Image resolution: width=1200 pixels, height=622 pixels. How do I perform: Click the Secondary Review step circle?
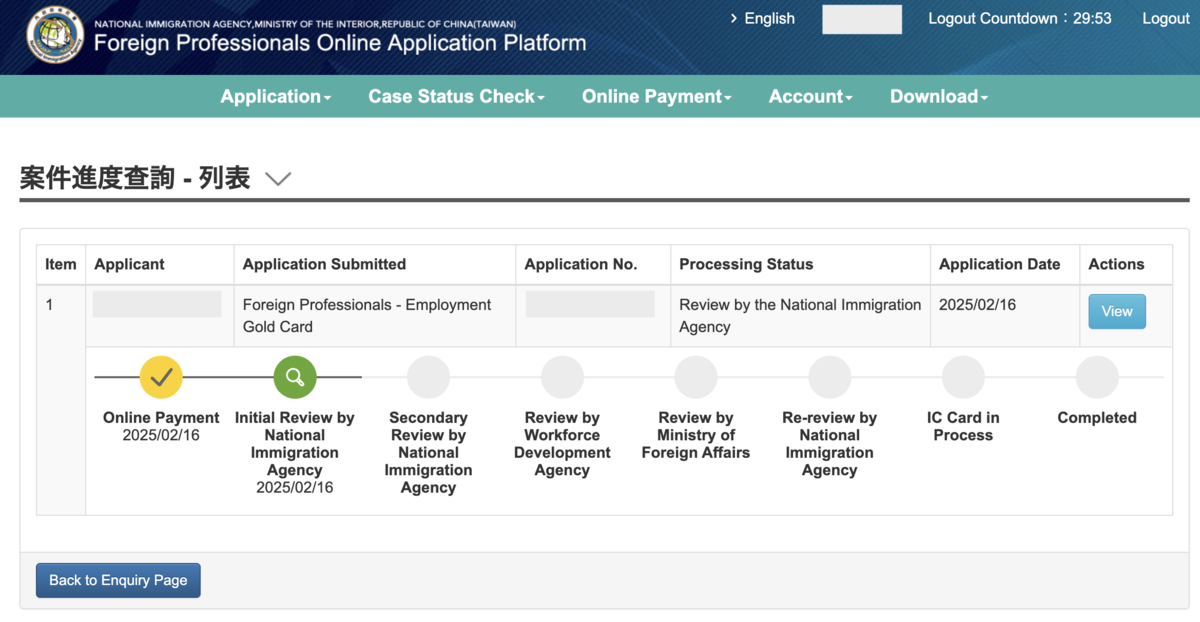tap(428, 377)
